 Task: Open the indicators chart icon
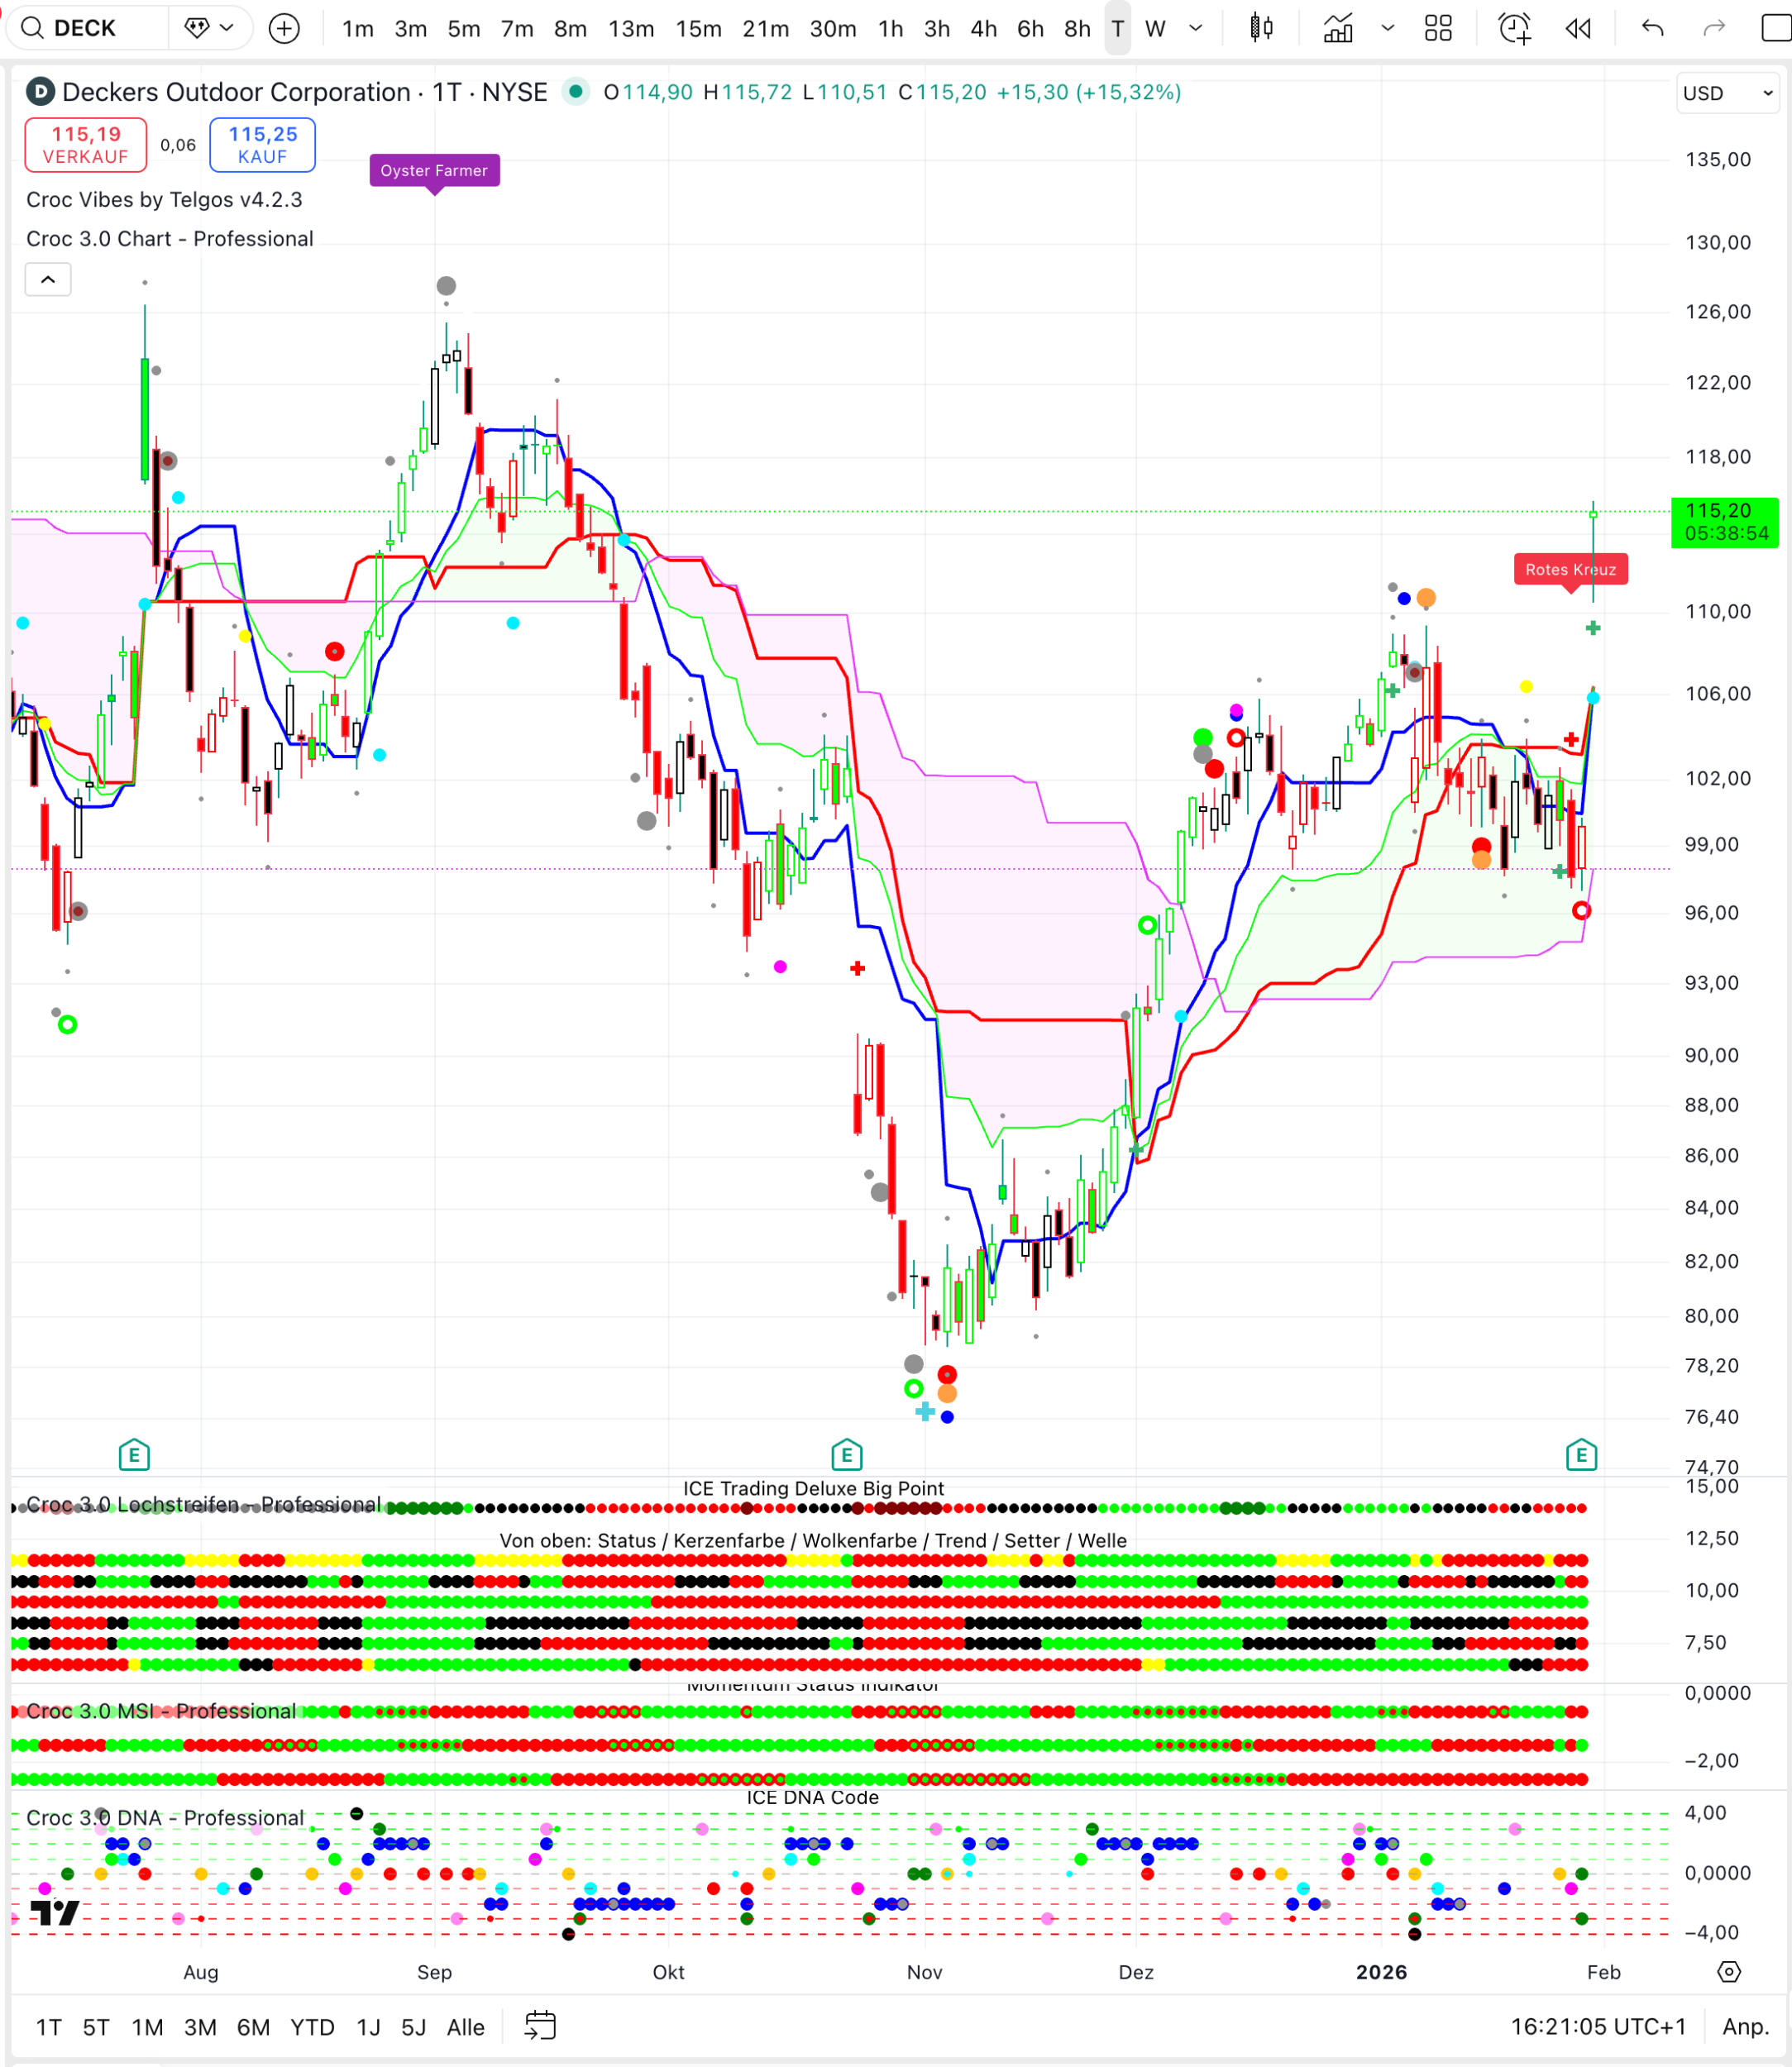click(x=1338, y=28)
